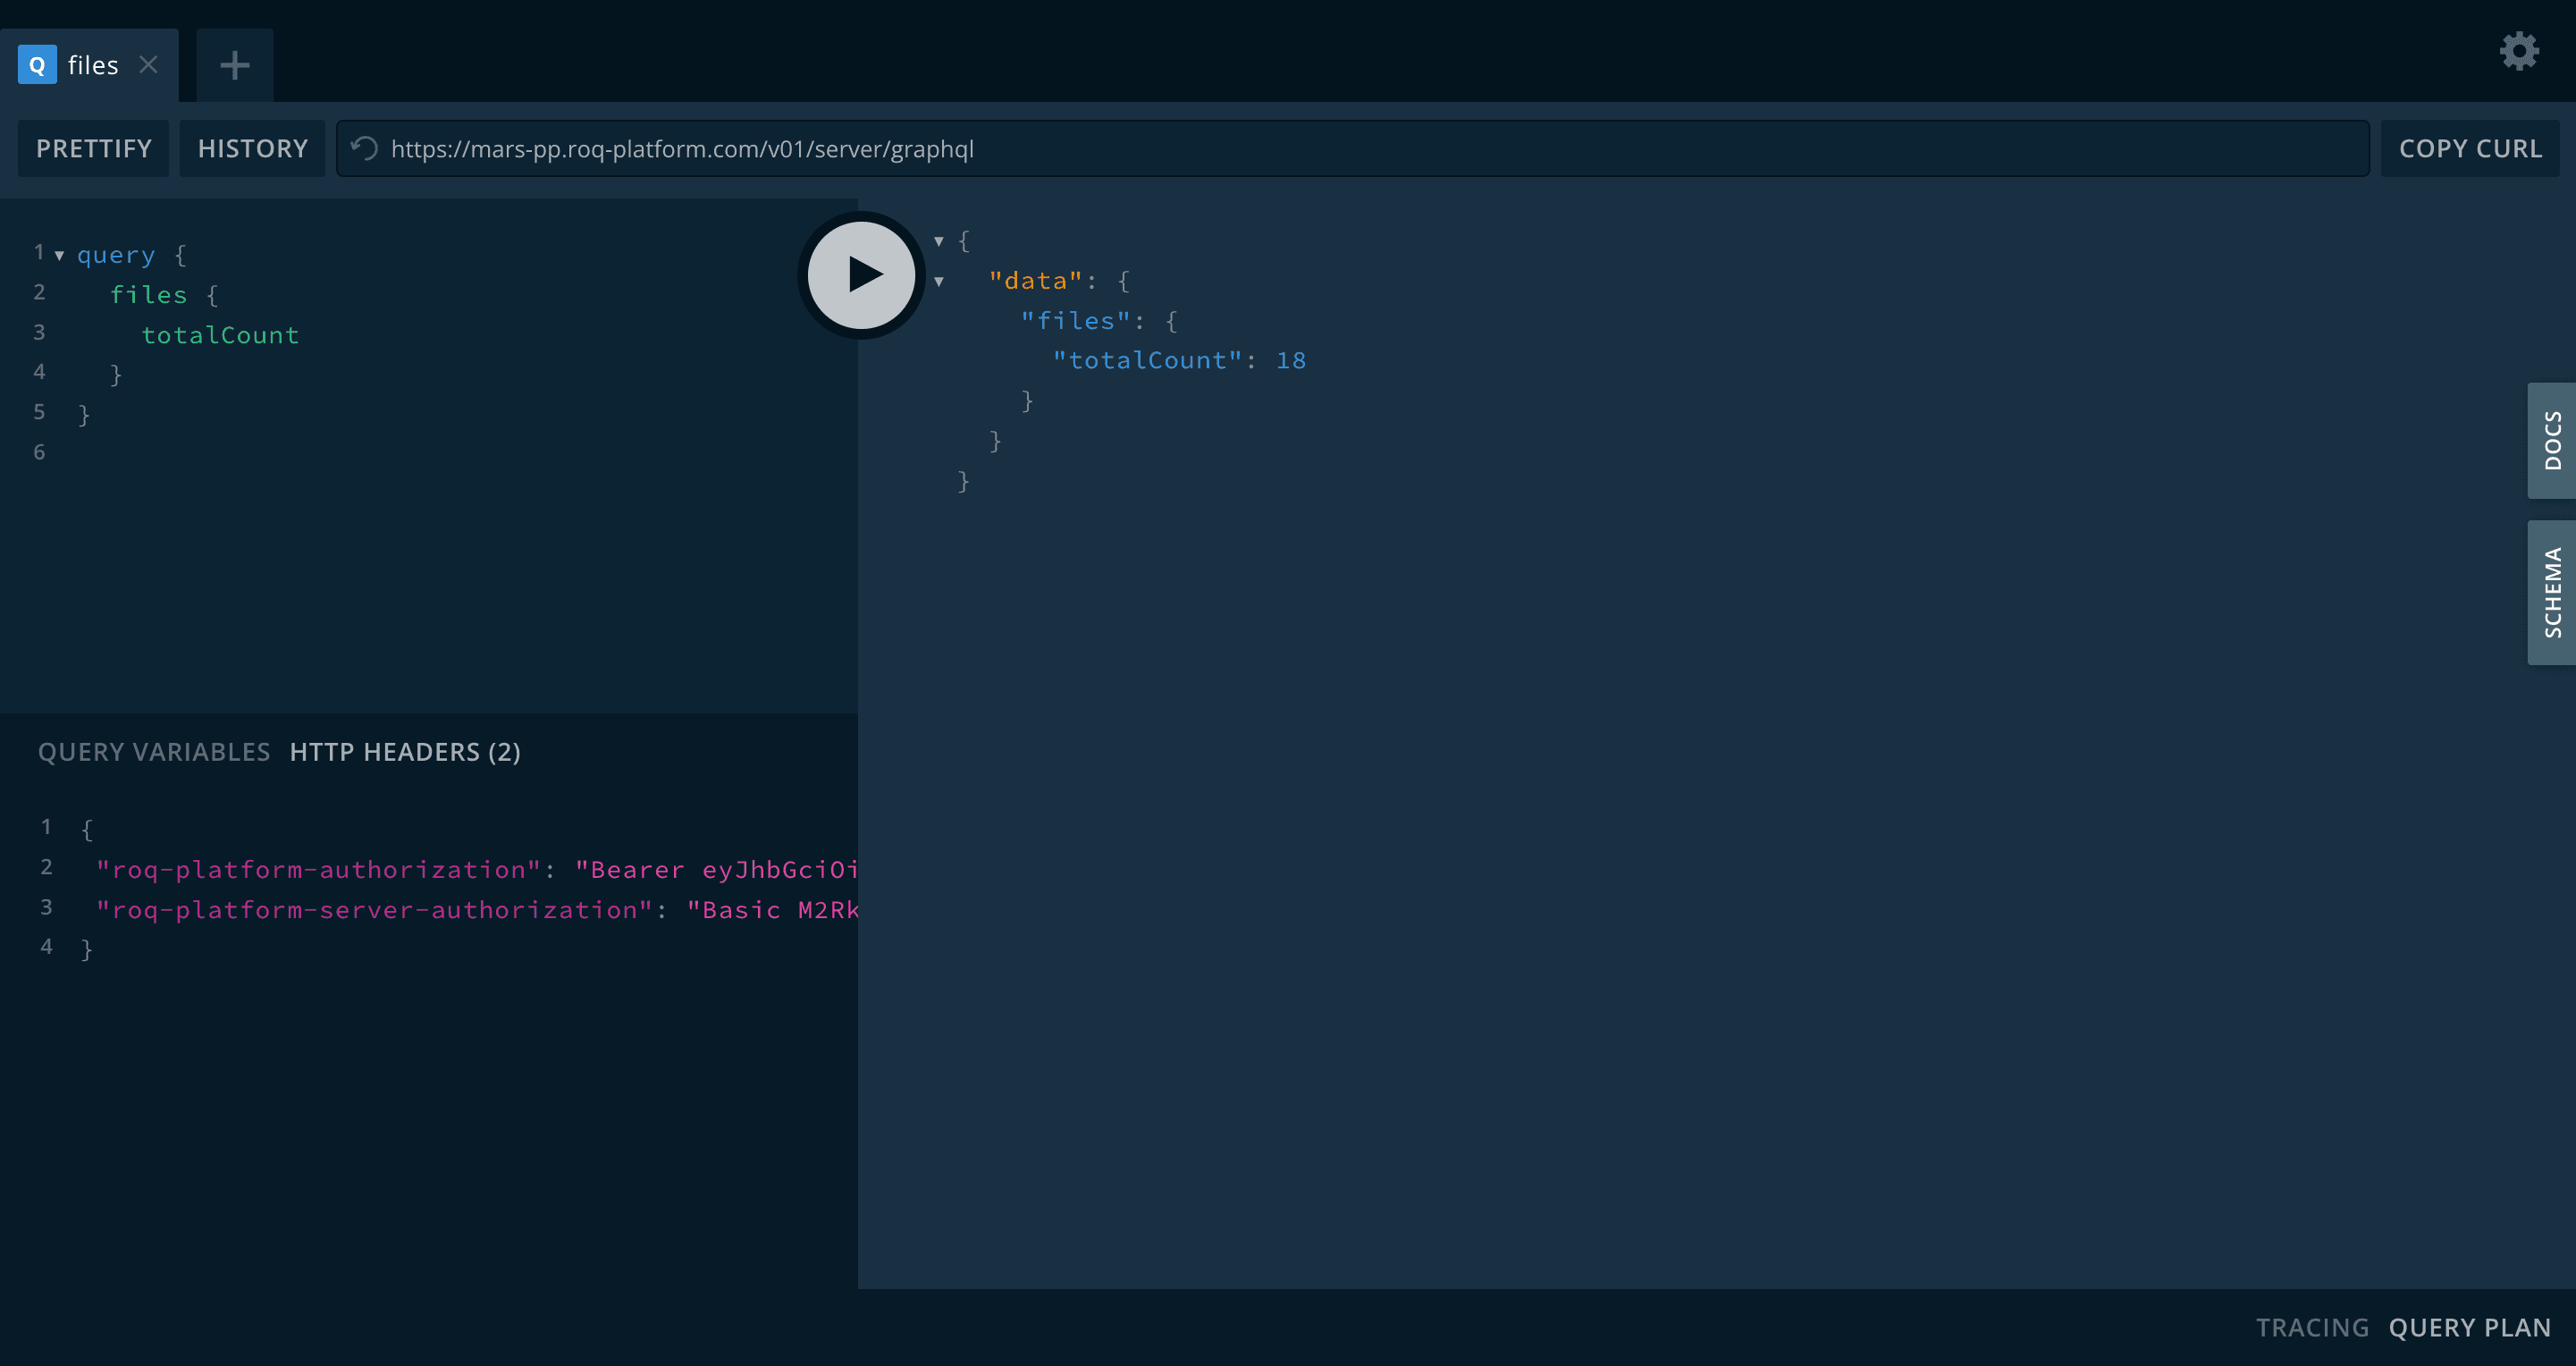This screenshot has height=1366, width=2576.
Task: Click the "data" key in the response
Action: [1036, 281]
